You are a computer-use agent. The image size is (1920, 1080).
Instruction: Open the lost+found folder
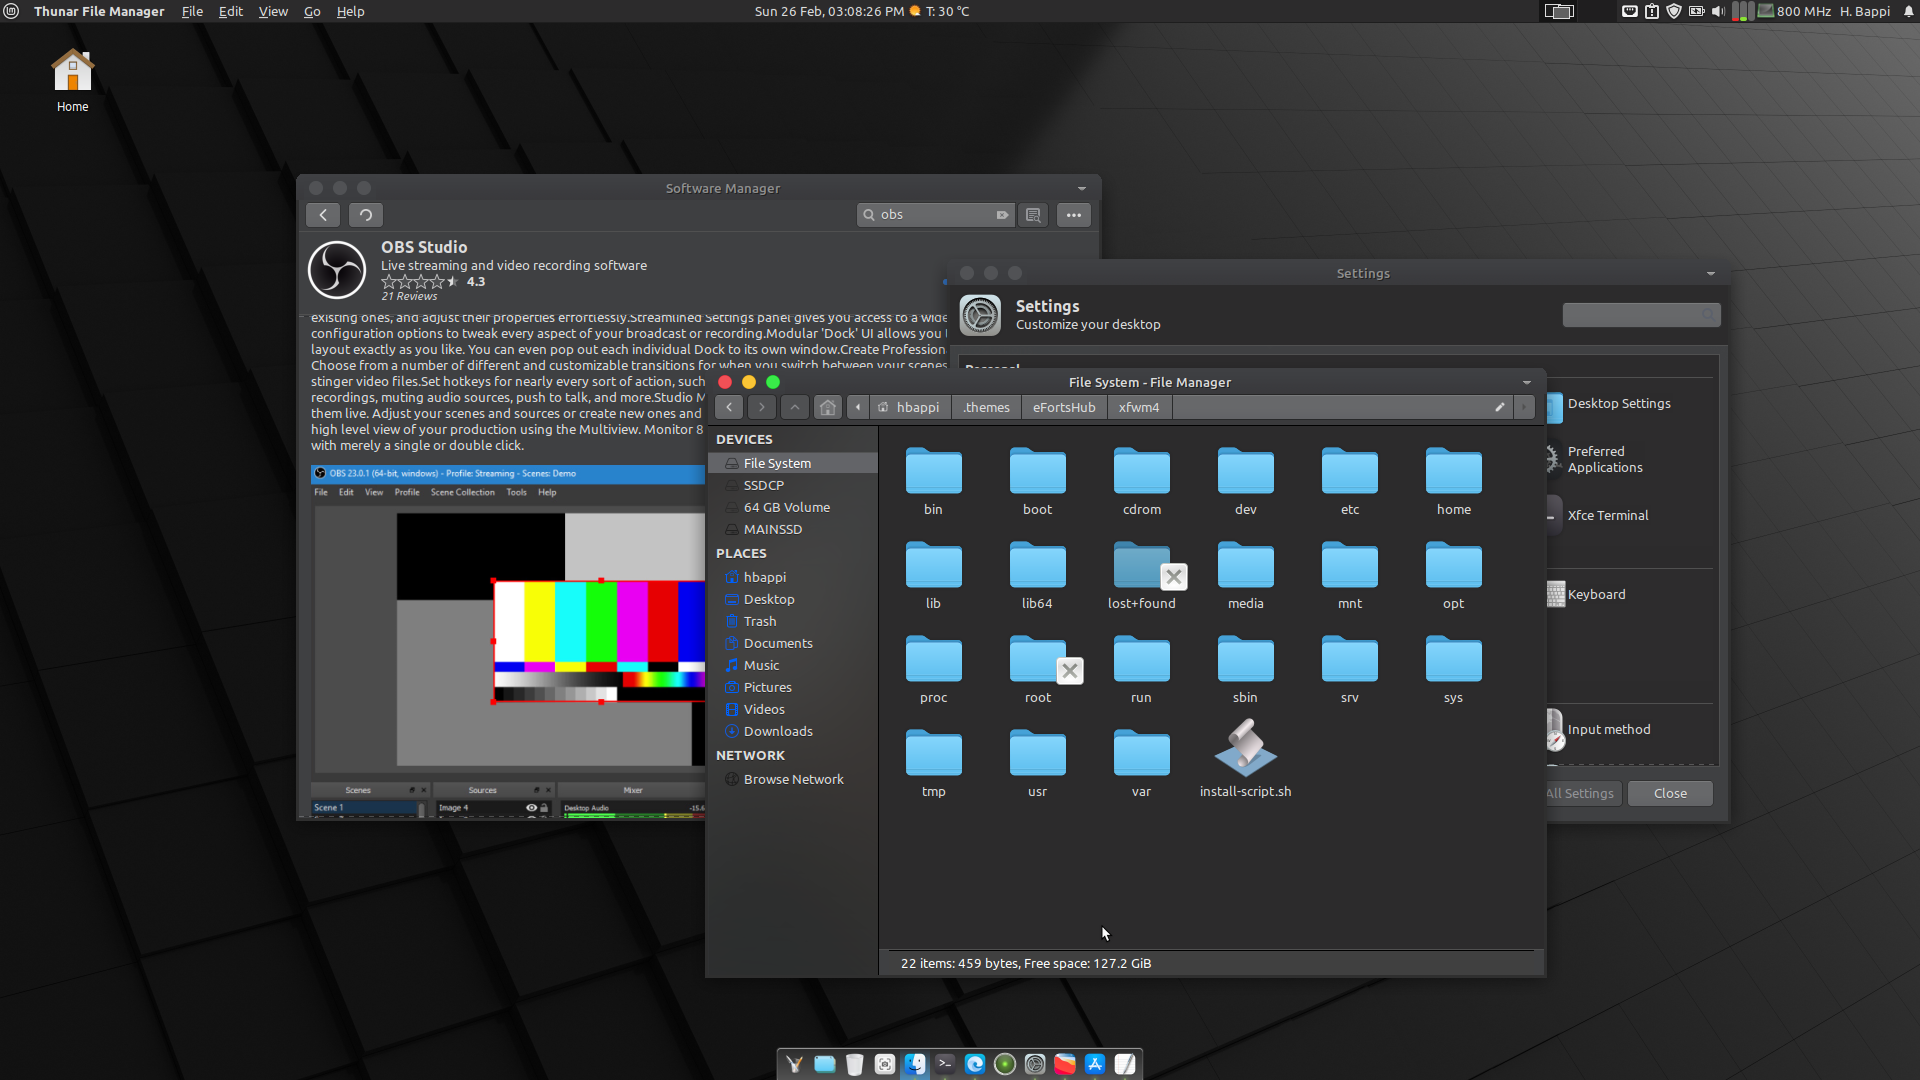pos(1141,575)
